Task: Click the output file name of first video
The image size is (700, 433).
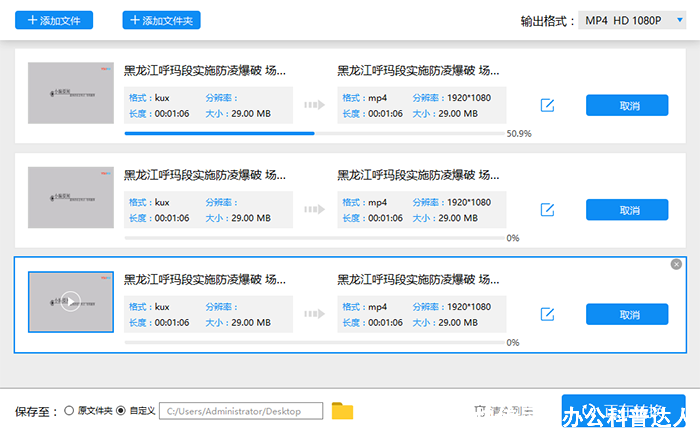Action: [x=418, y=71]
